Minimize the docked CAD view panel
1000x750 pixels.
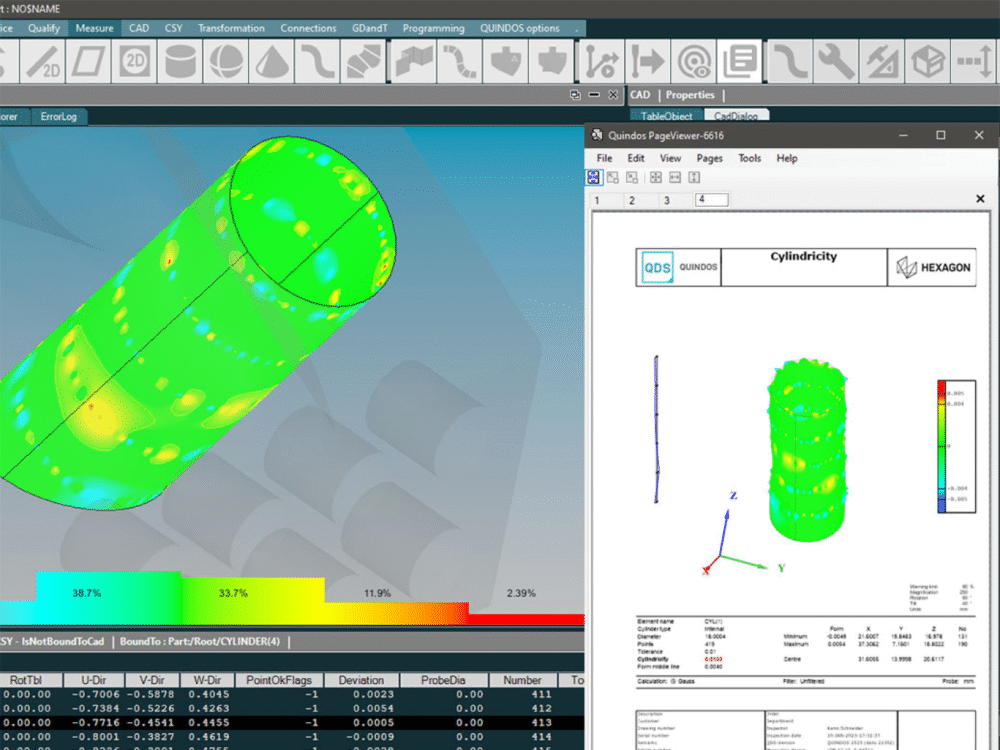[x=594, y=95]
